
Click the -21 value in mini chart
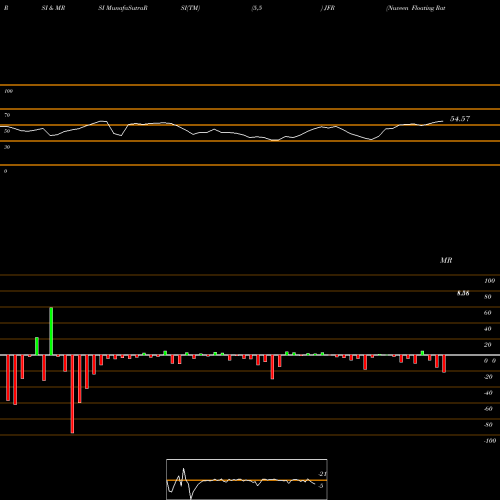322,474
